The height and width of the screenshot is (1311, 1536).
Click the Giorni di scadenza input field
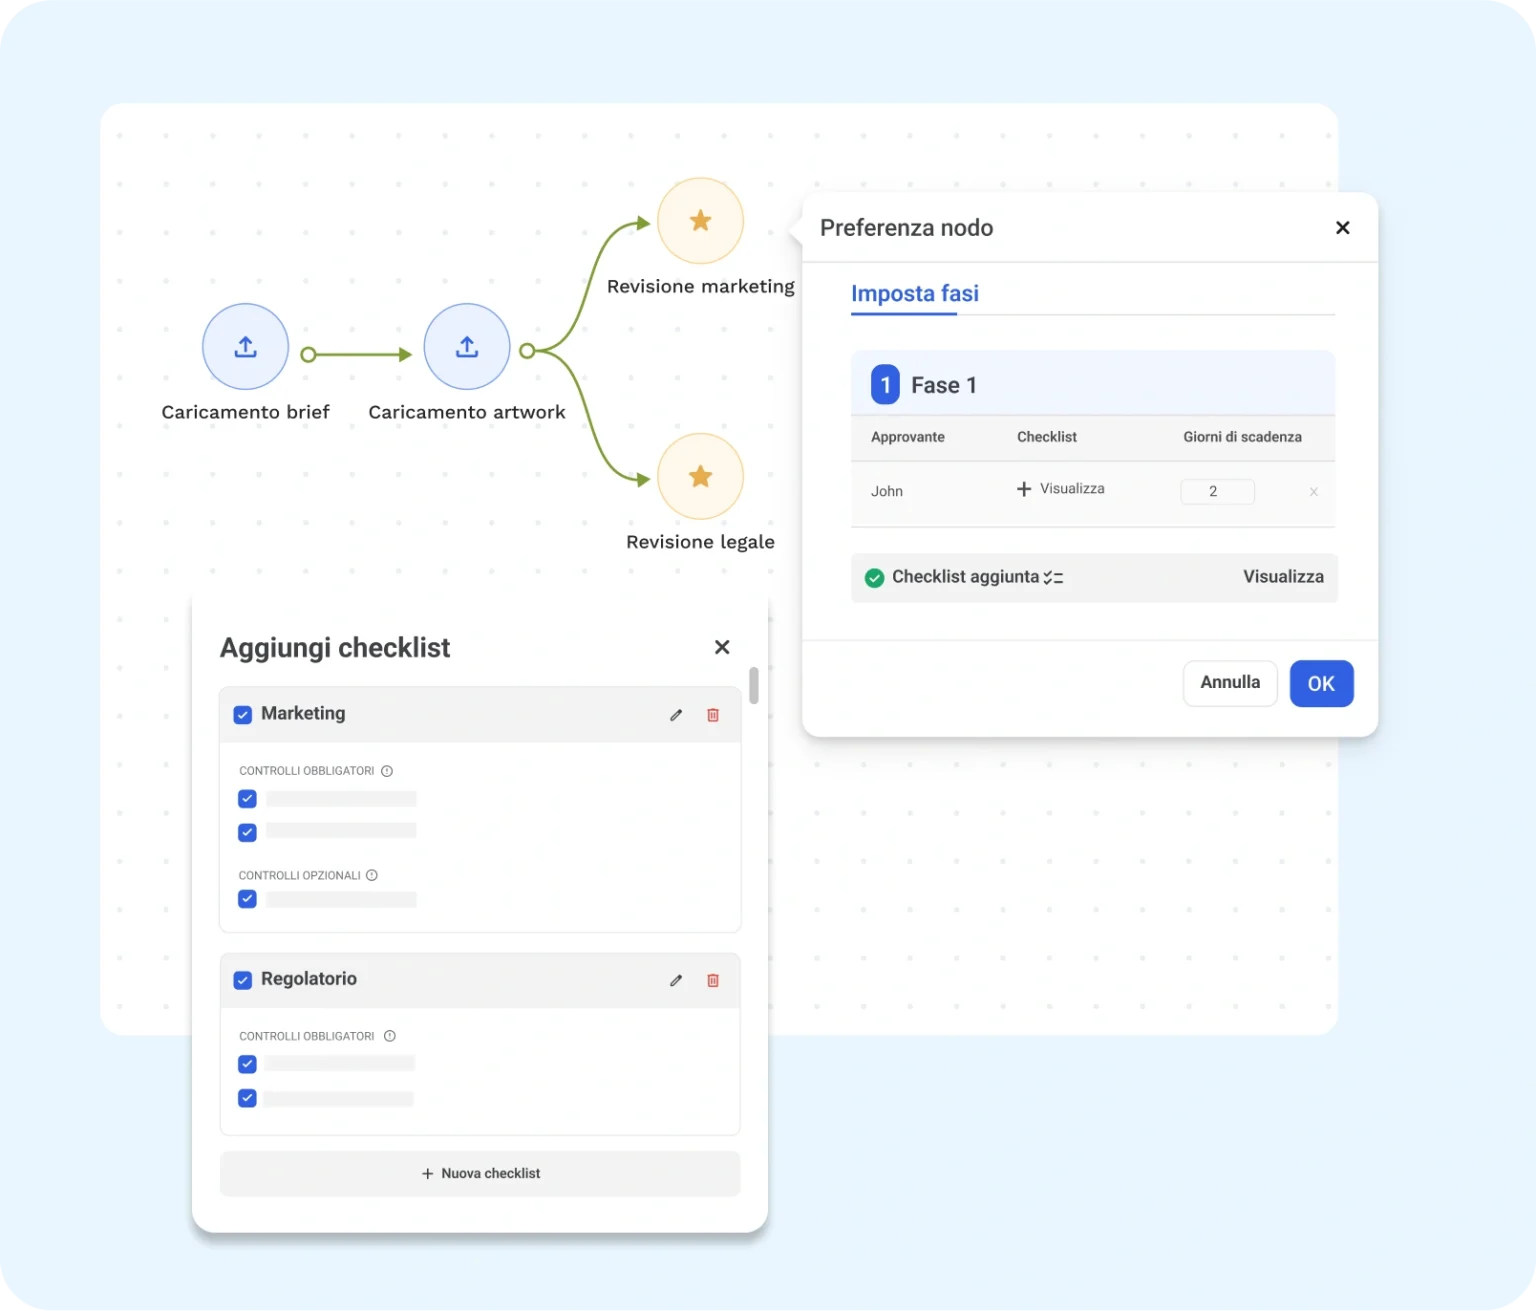pyautogui.click(x=1217, y=492)
